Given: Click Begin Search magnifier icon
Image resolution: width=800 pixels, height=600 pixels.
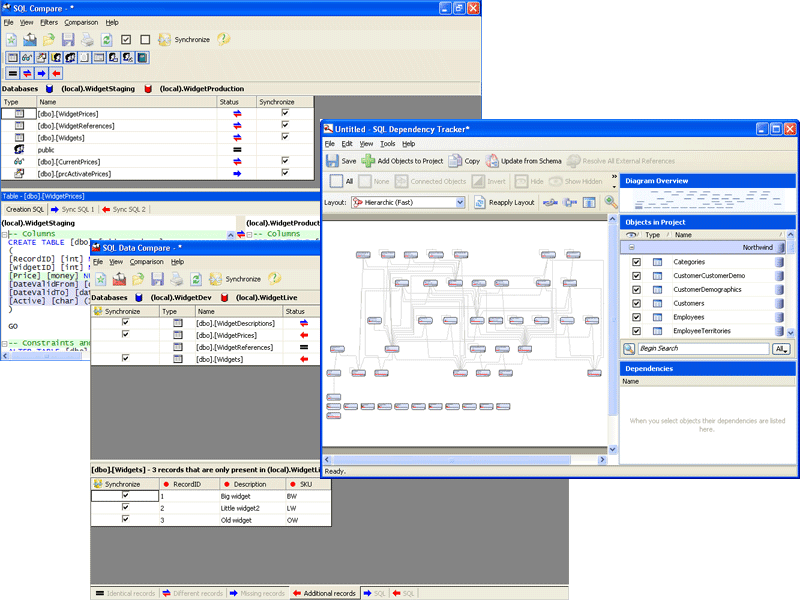Looking at the screenshot, I should 629,348.
